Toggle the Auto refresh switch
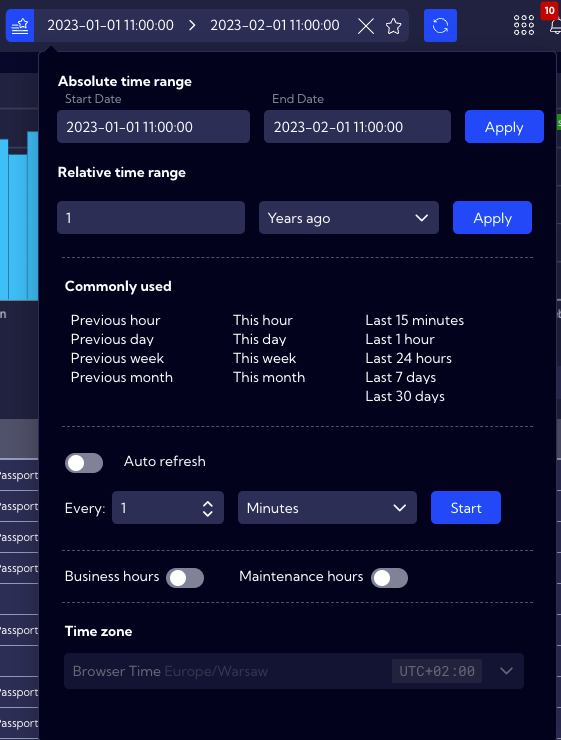561x740 pixels. click(x=84, y=463)
